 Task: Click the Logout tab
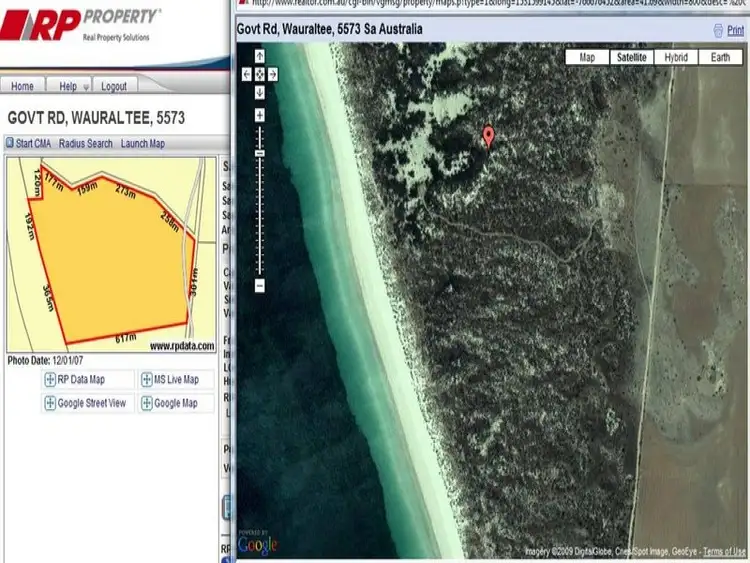[114, 86]
